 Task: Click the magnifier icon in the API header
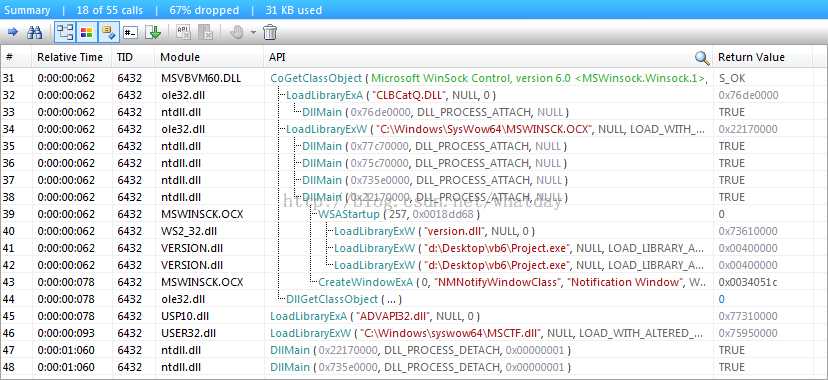point(702,58)
